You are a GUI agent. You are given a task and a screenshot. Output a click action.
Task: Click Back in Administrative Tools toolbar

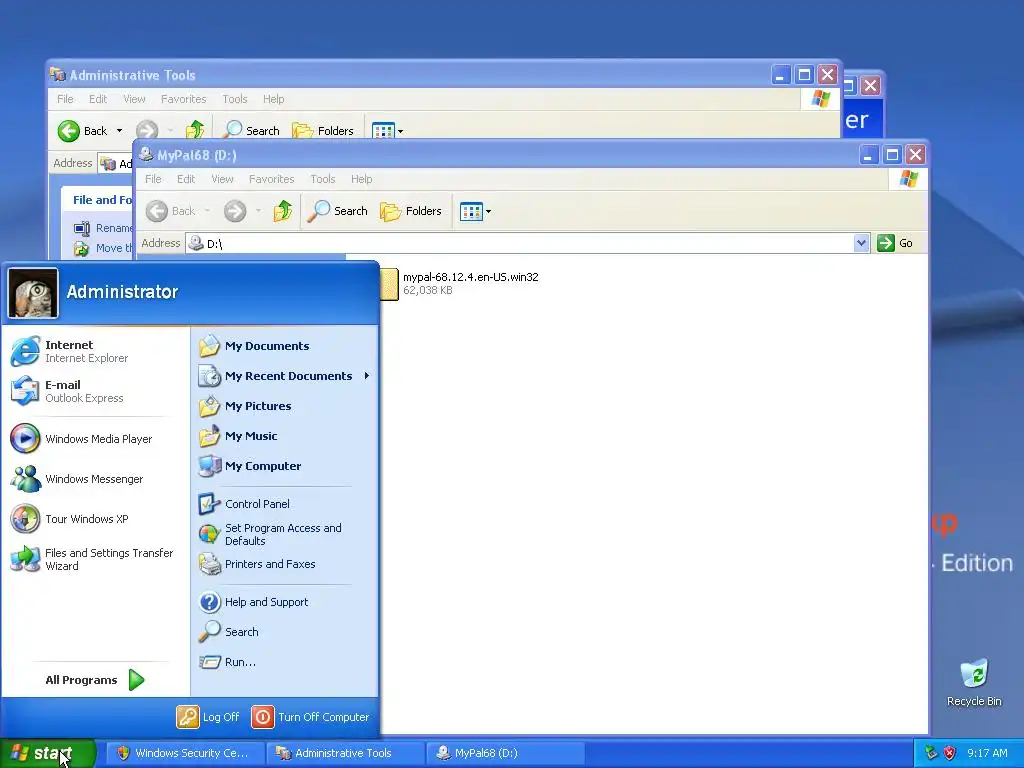click(x=82, y=131)
